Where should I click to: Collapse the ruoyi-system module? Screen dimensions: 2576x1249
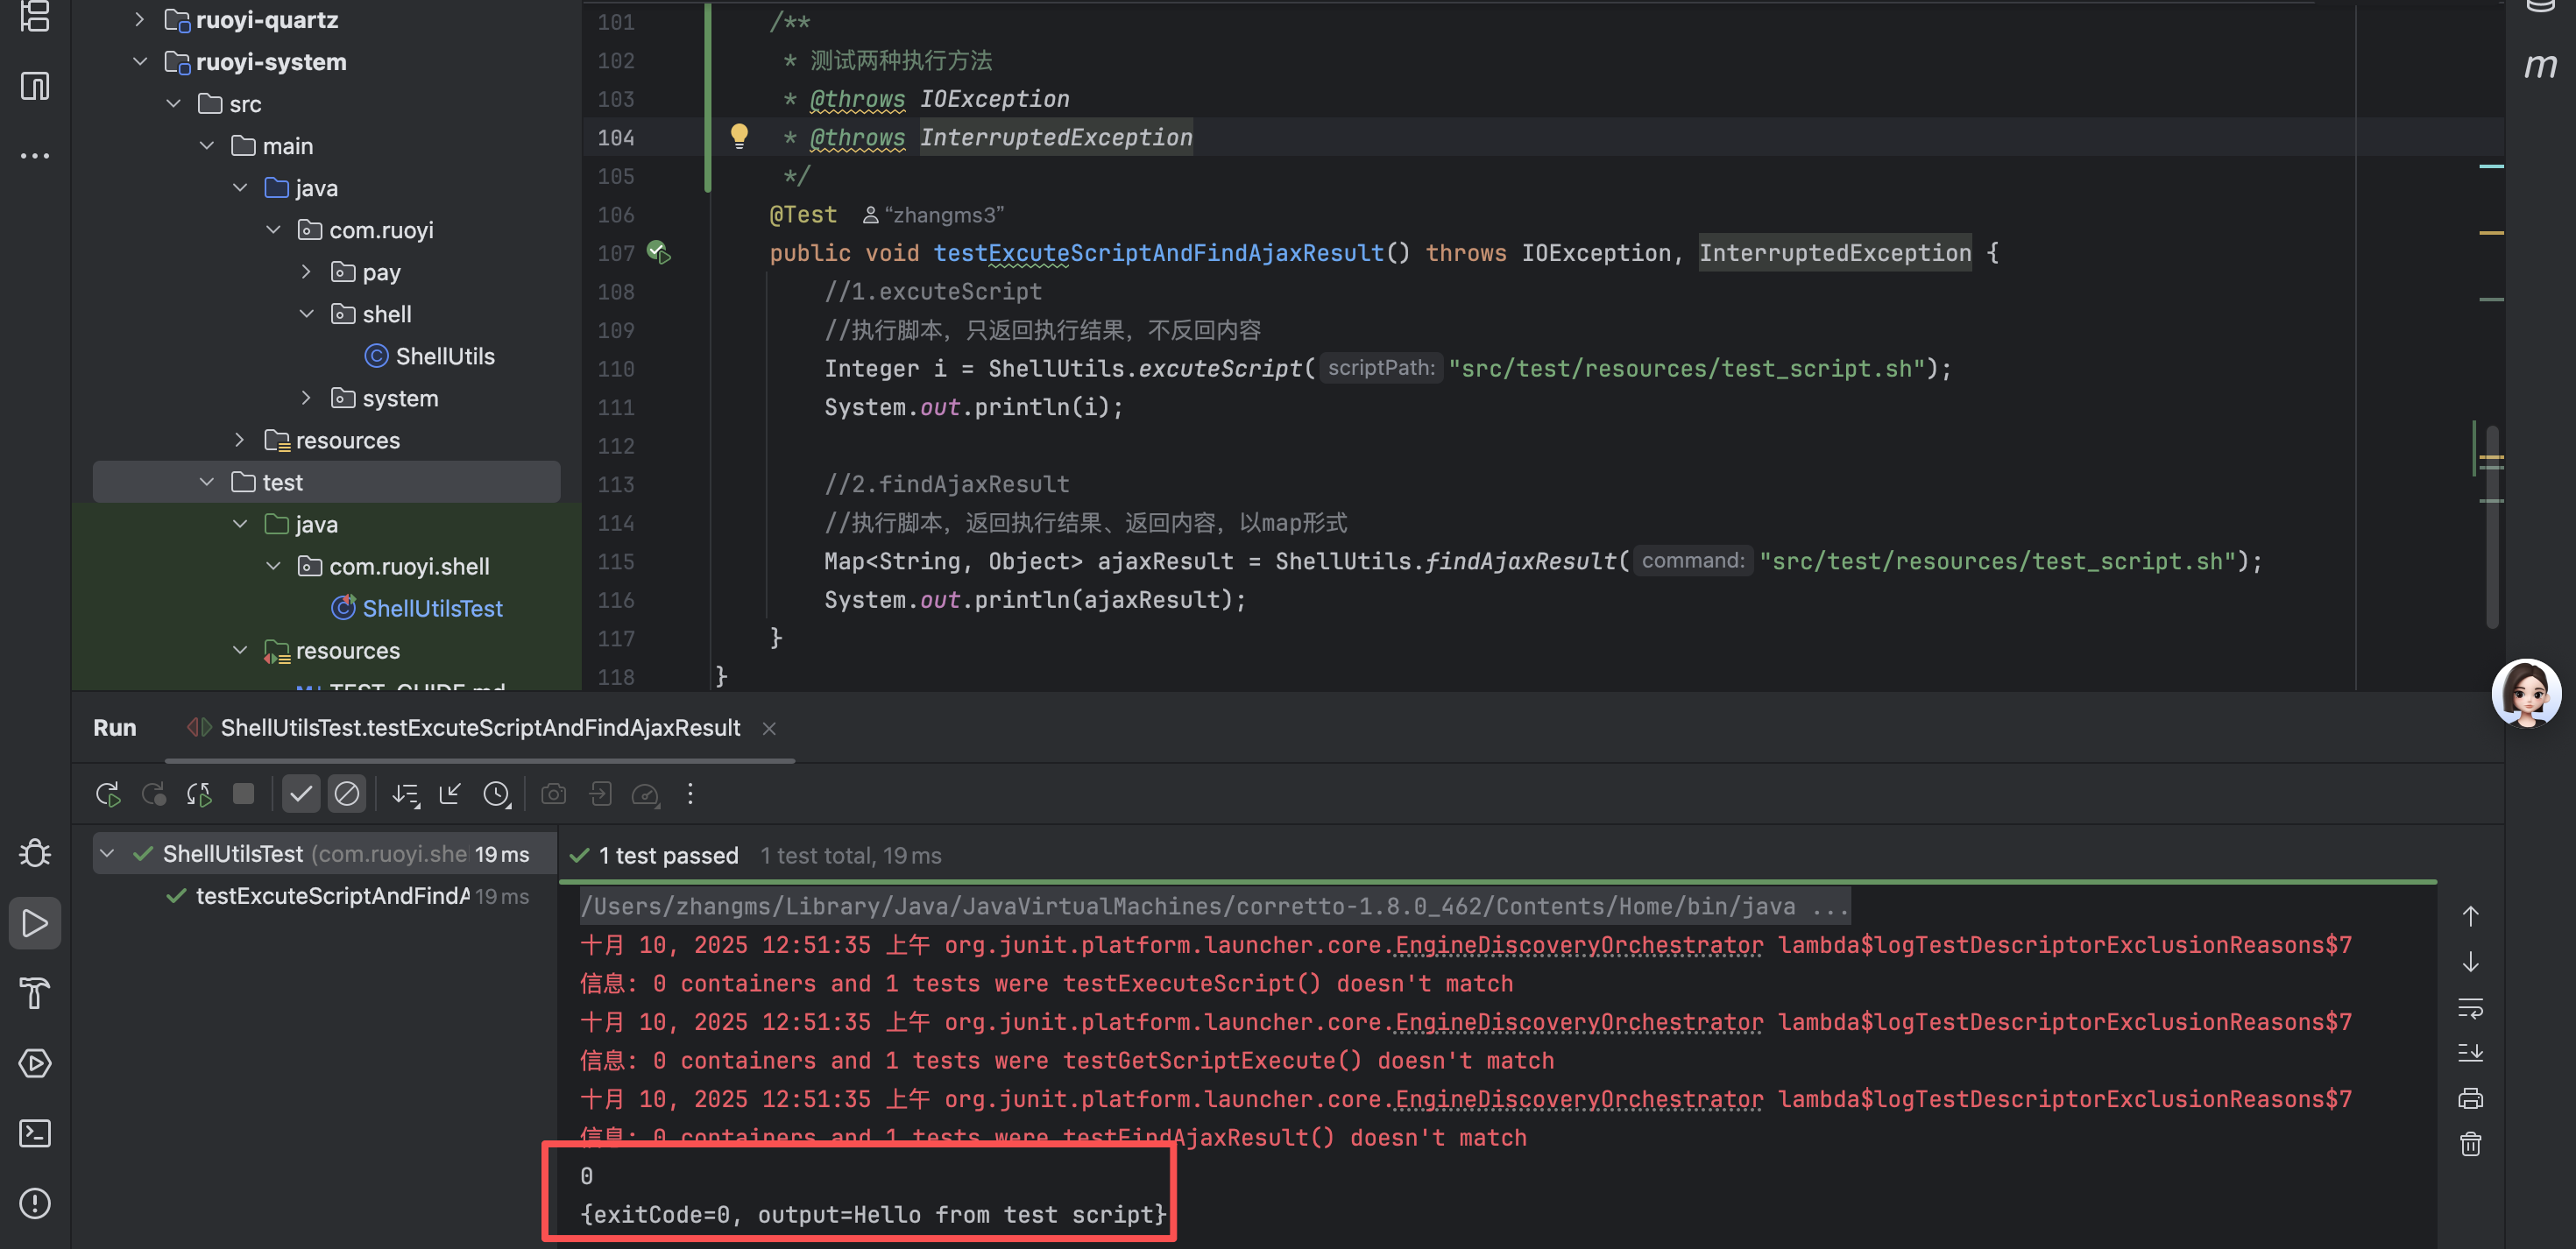click(140, 62)
